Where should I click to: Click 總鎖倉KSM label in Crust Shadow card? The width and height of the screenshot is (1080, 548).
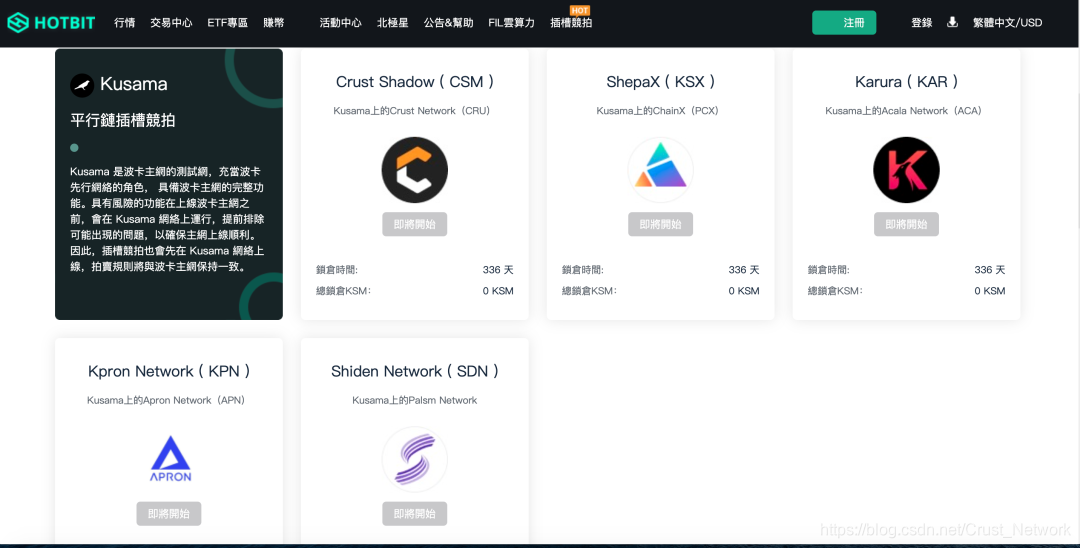(x=344, y=291)
